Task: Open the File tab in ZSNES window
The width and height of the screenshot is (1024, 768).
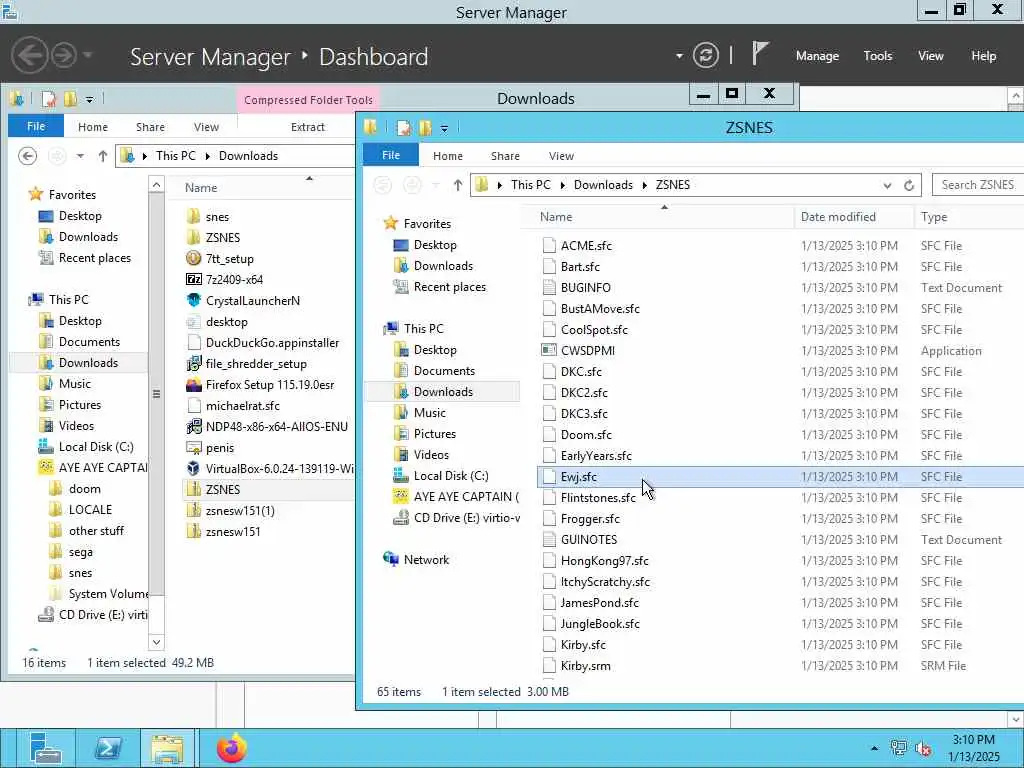Action: pyautogui.click(x=391, y=155)
